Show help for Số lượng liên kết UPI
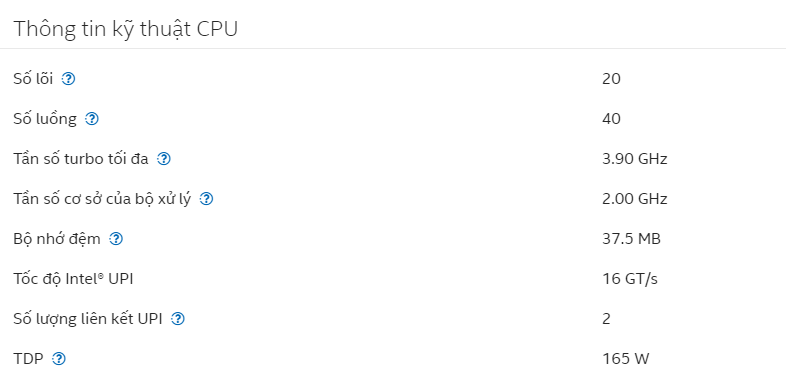This screenshot has width=786, height=392. pyautogui.click(x=178, y=319)
